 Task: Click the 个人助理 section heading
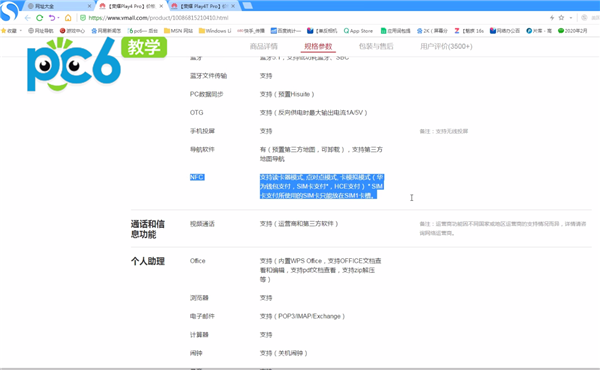(148, 261)
